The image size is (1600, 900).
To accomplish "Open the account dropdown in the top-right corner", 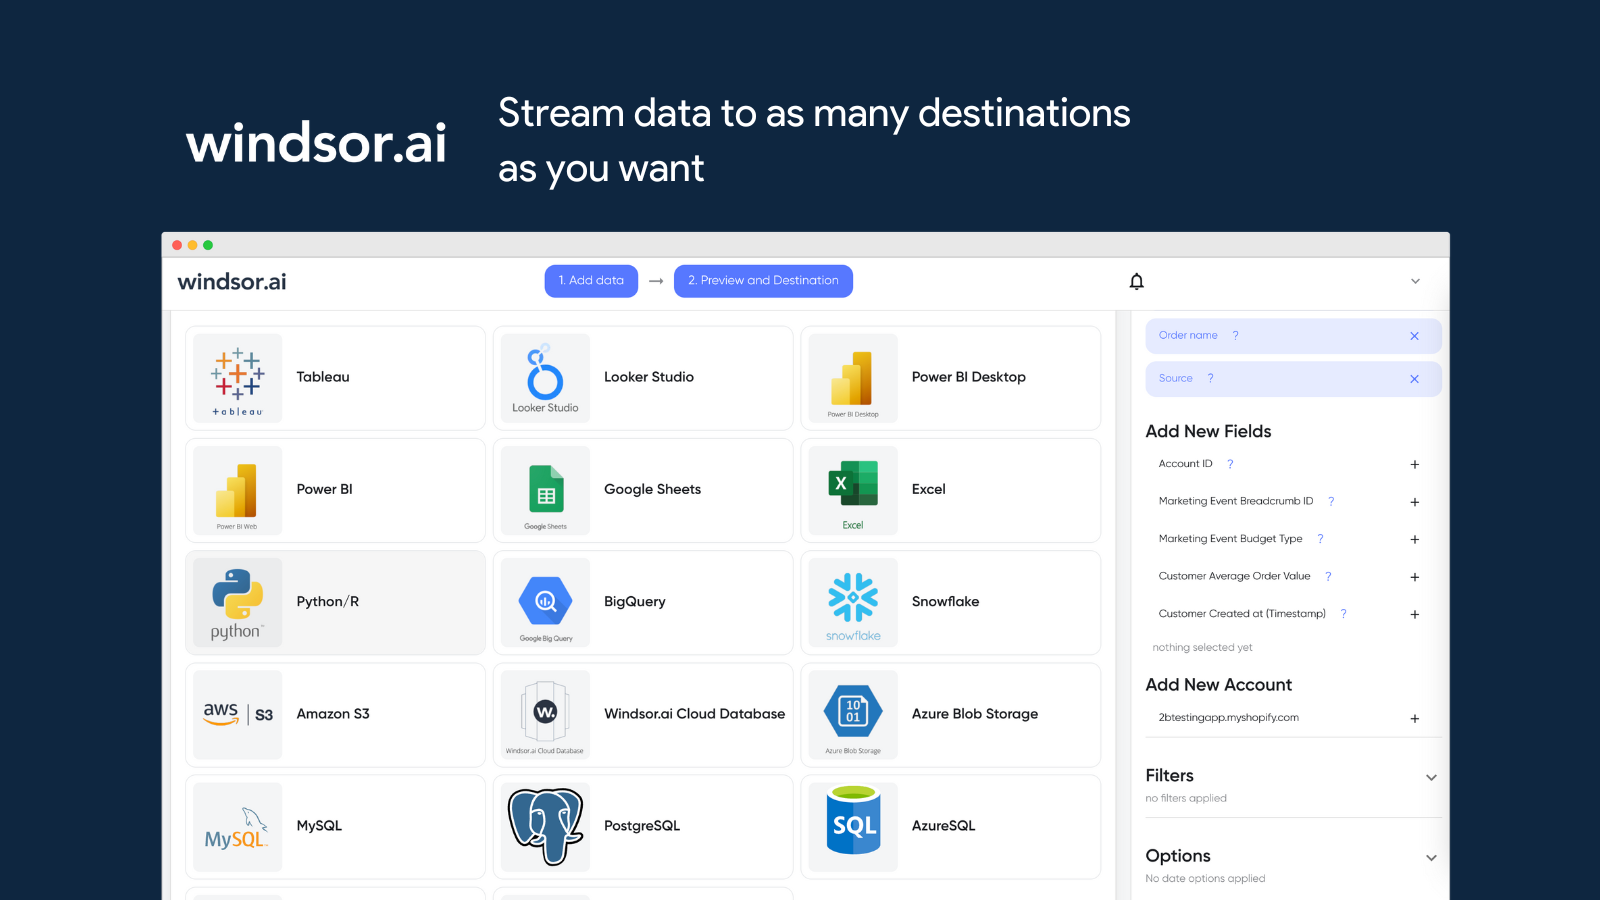I will click(x=1415, y=281).
